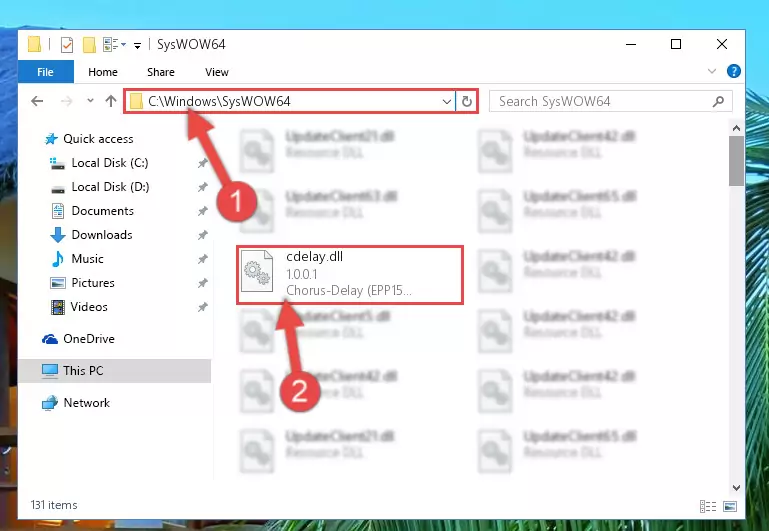
Task: Click the file list scroll down arrow
Action: [x=736, y=487]
